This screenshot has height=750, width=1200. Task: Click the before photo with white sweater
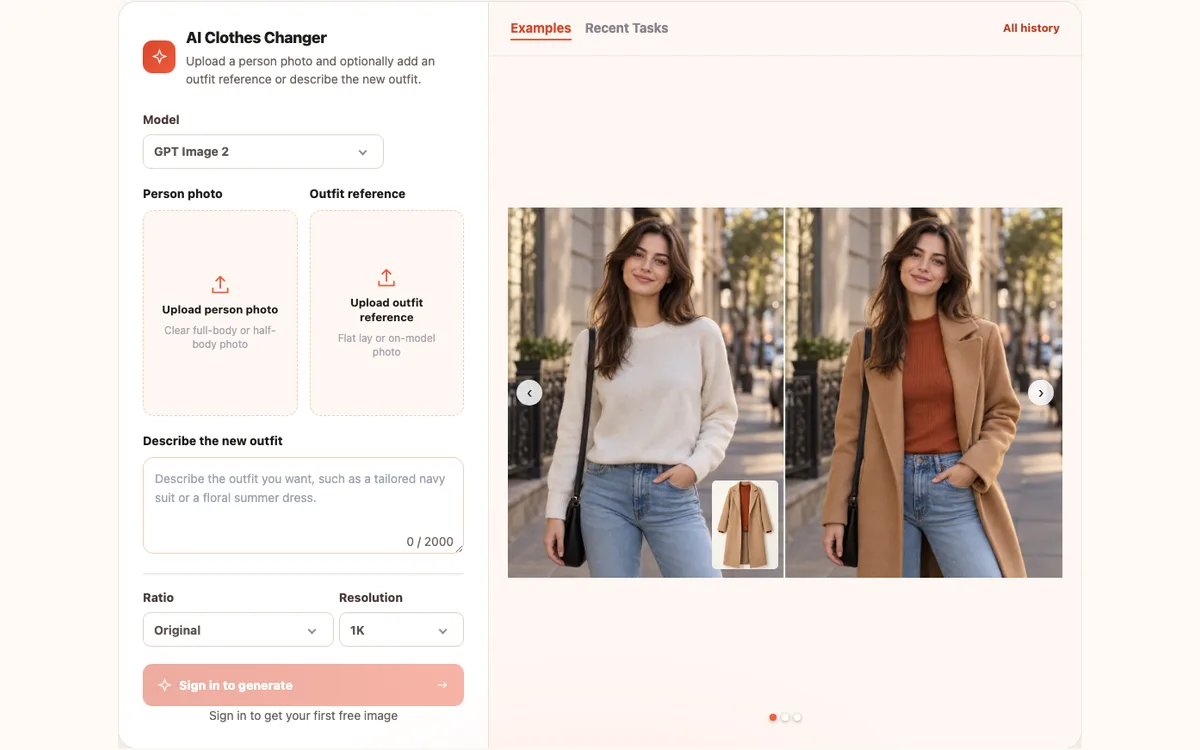[646, 393]
